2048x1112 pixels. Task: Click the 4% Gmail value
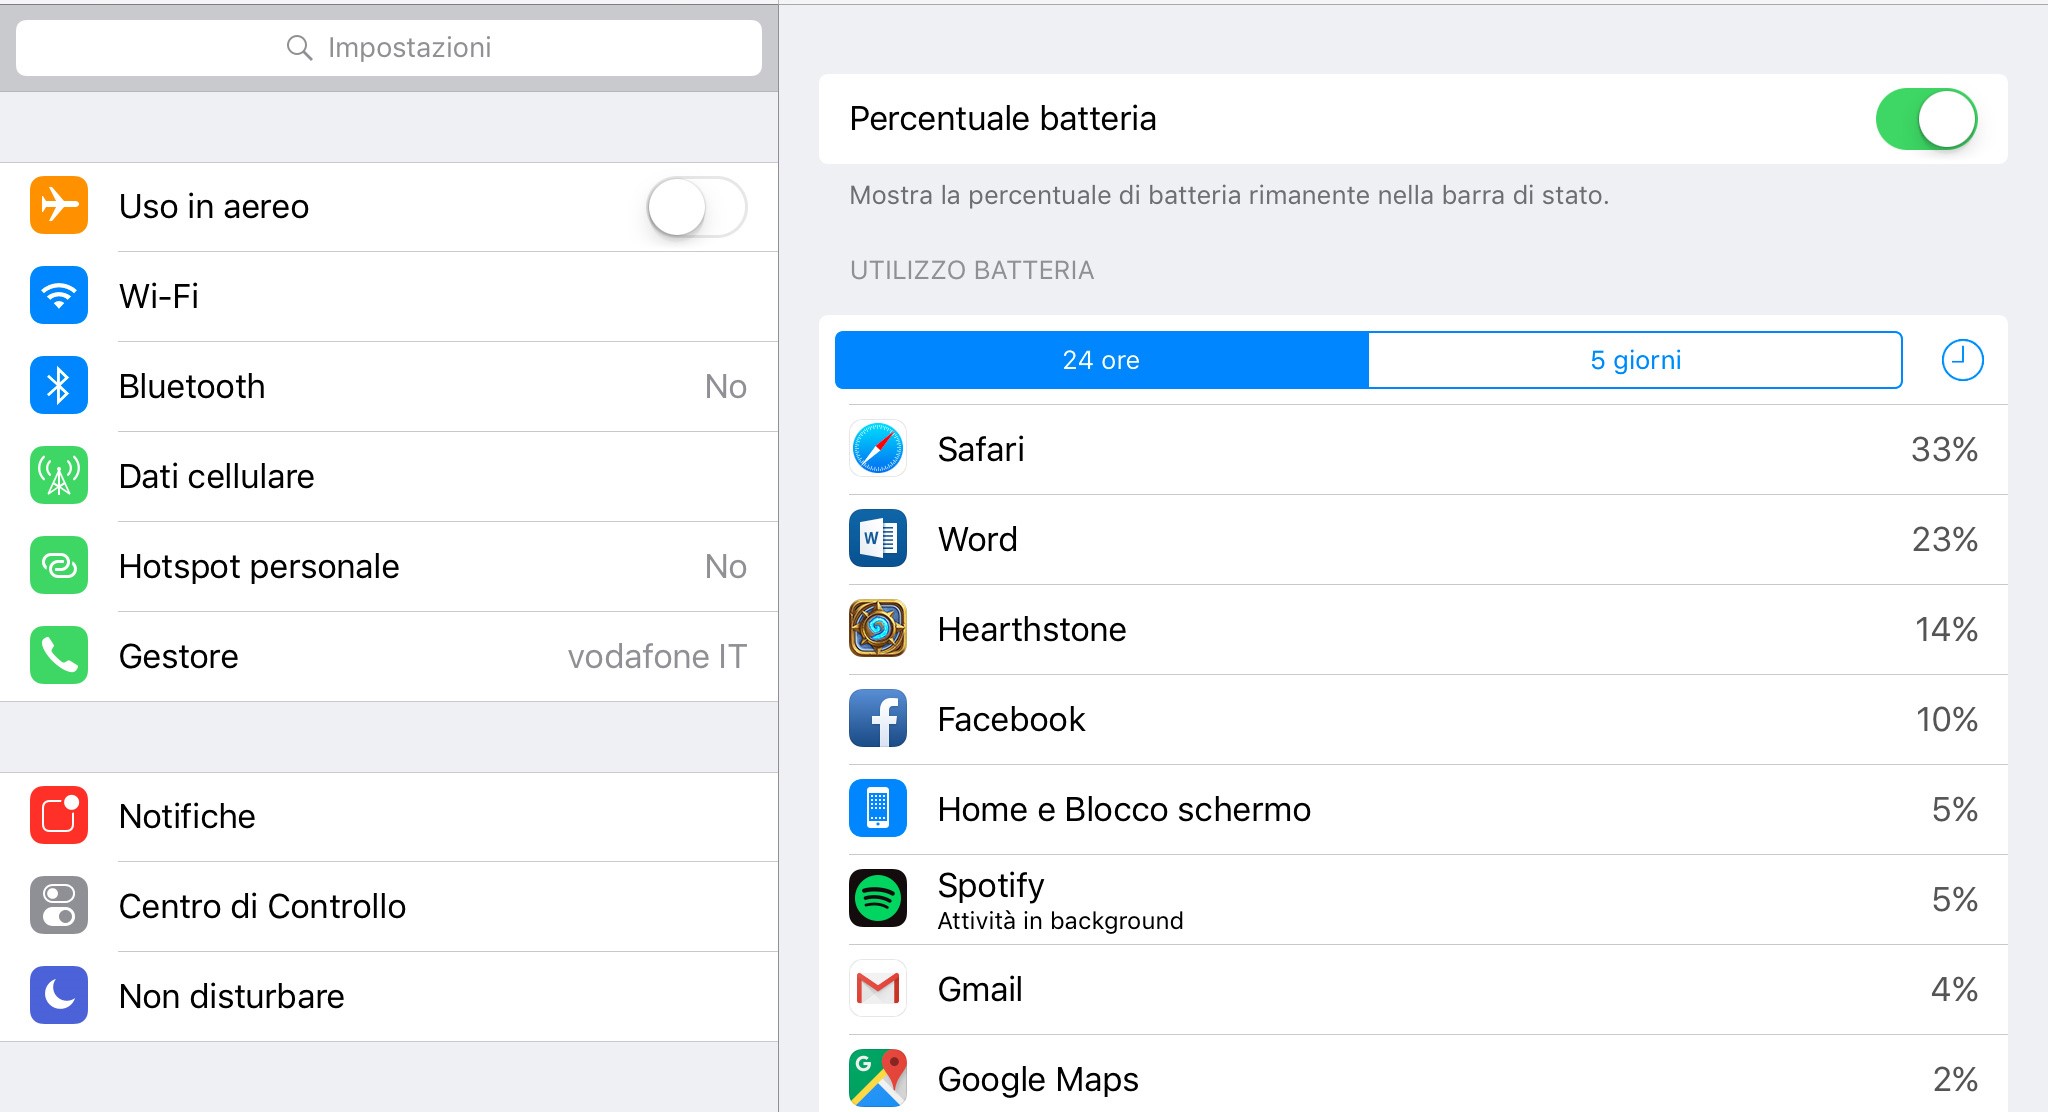click(x=1954, y=989)
